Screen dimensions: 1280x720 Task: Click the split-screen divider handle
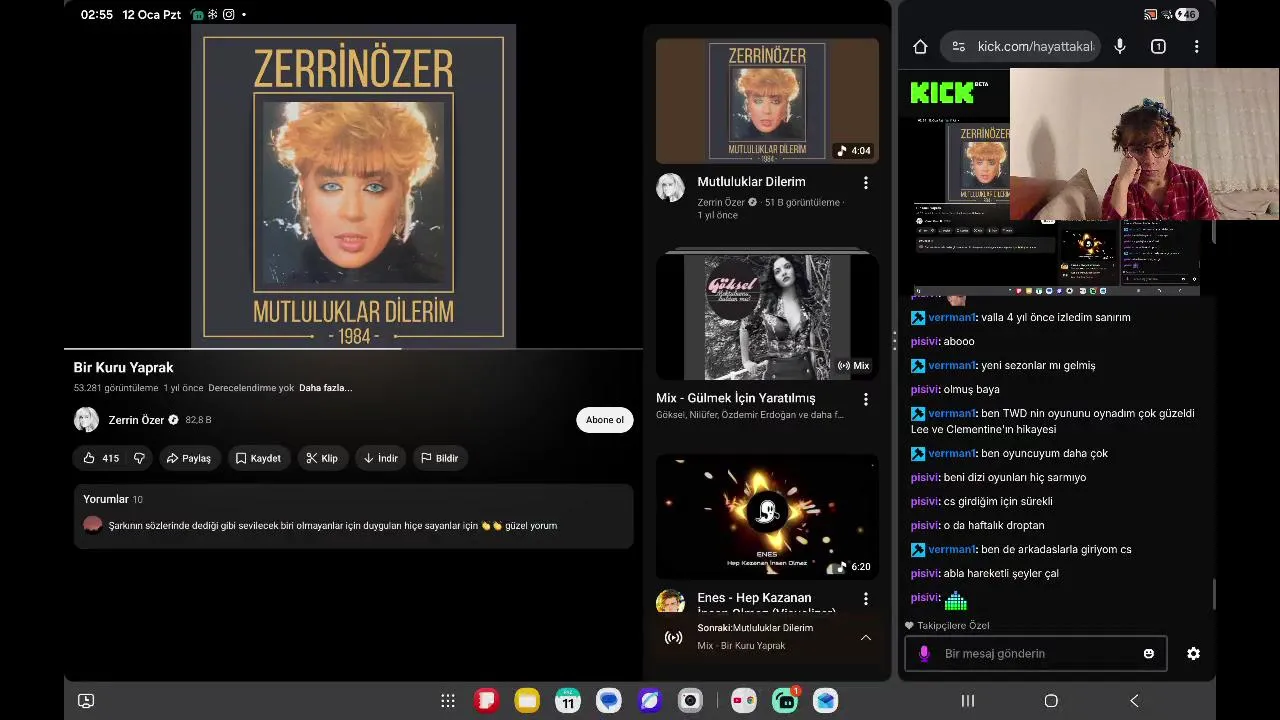pos(894,340)
